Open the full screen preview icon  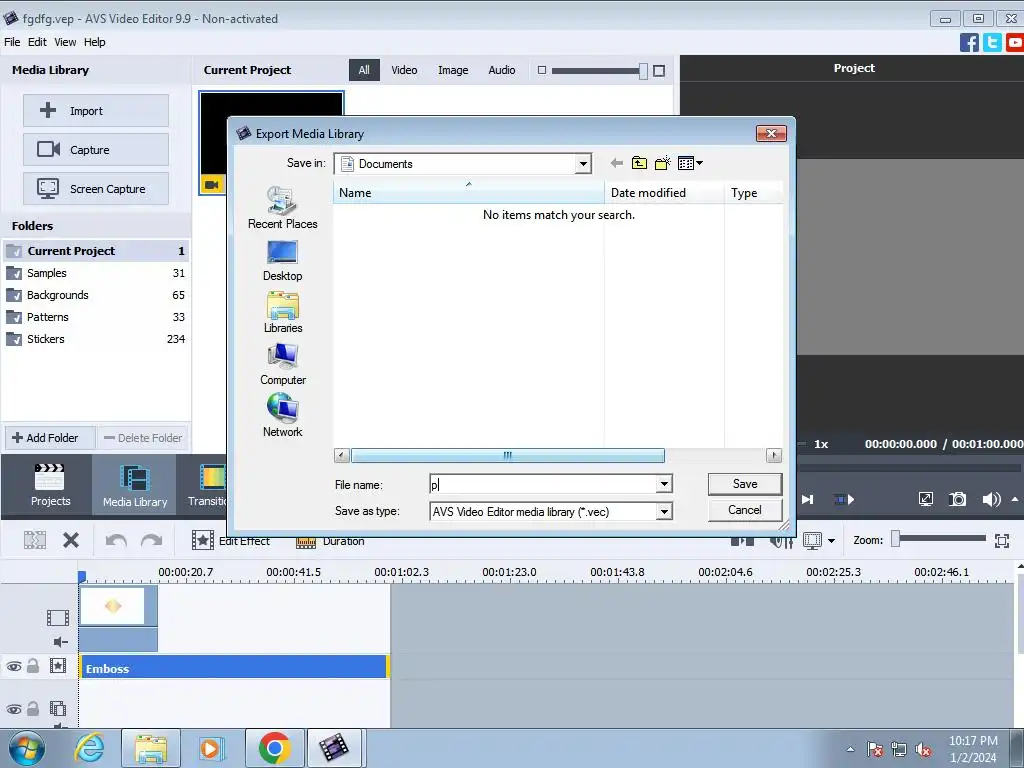[x=925, y=500]
